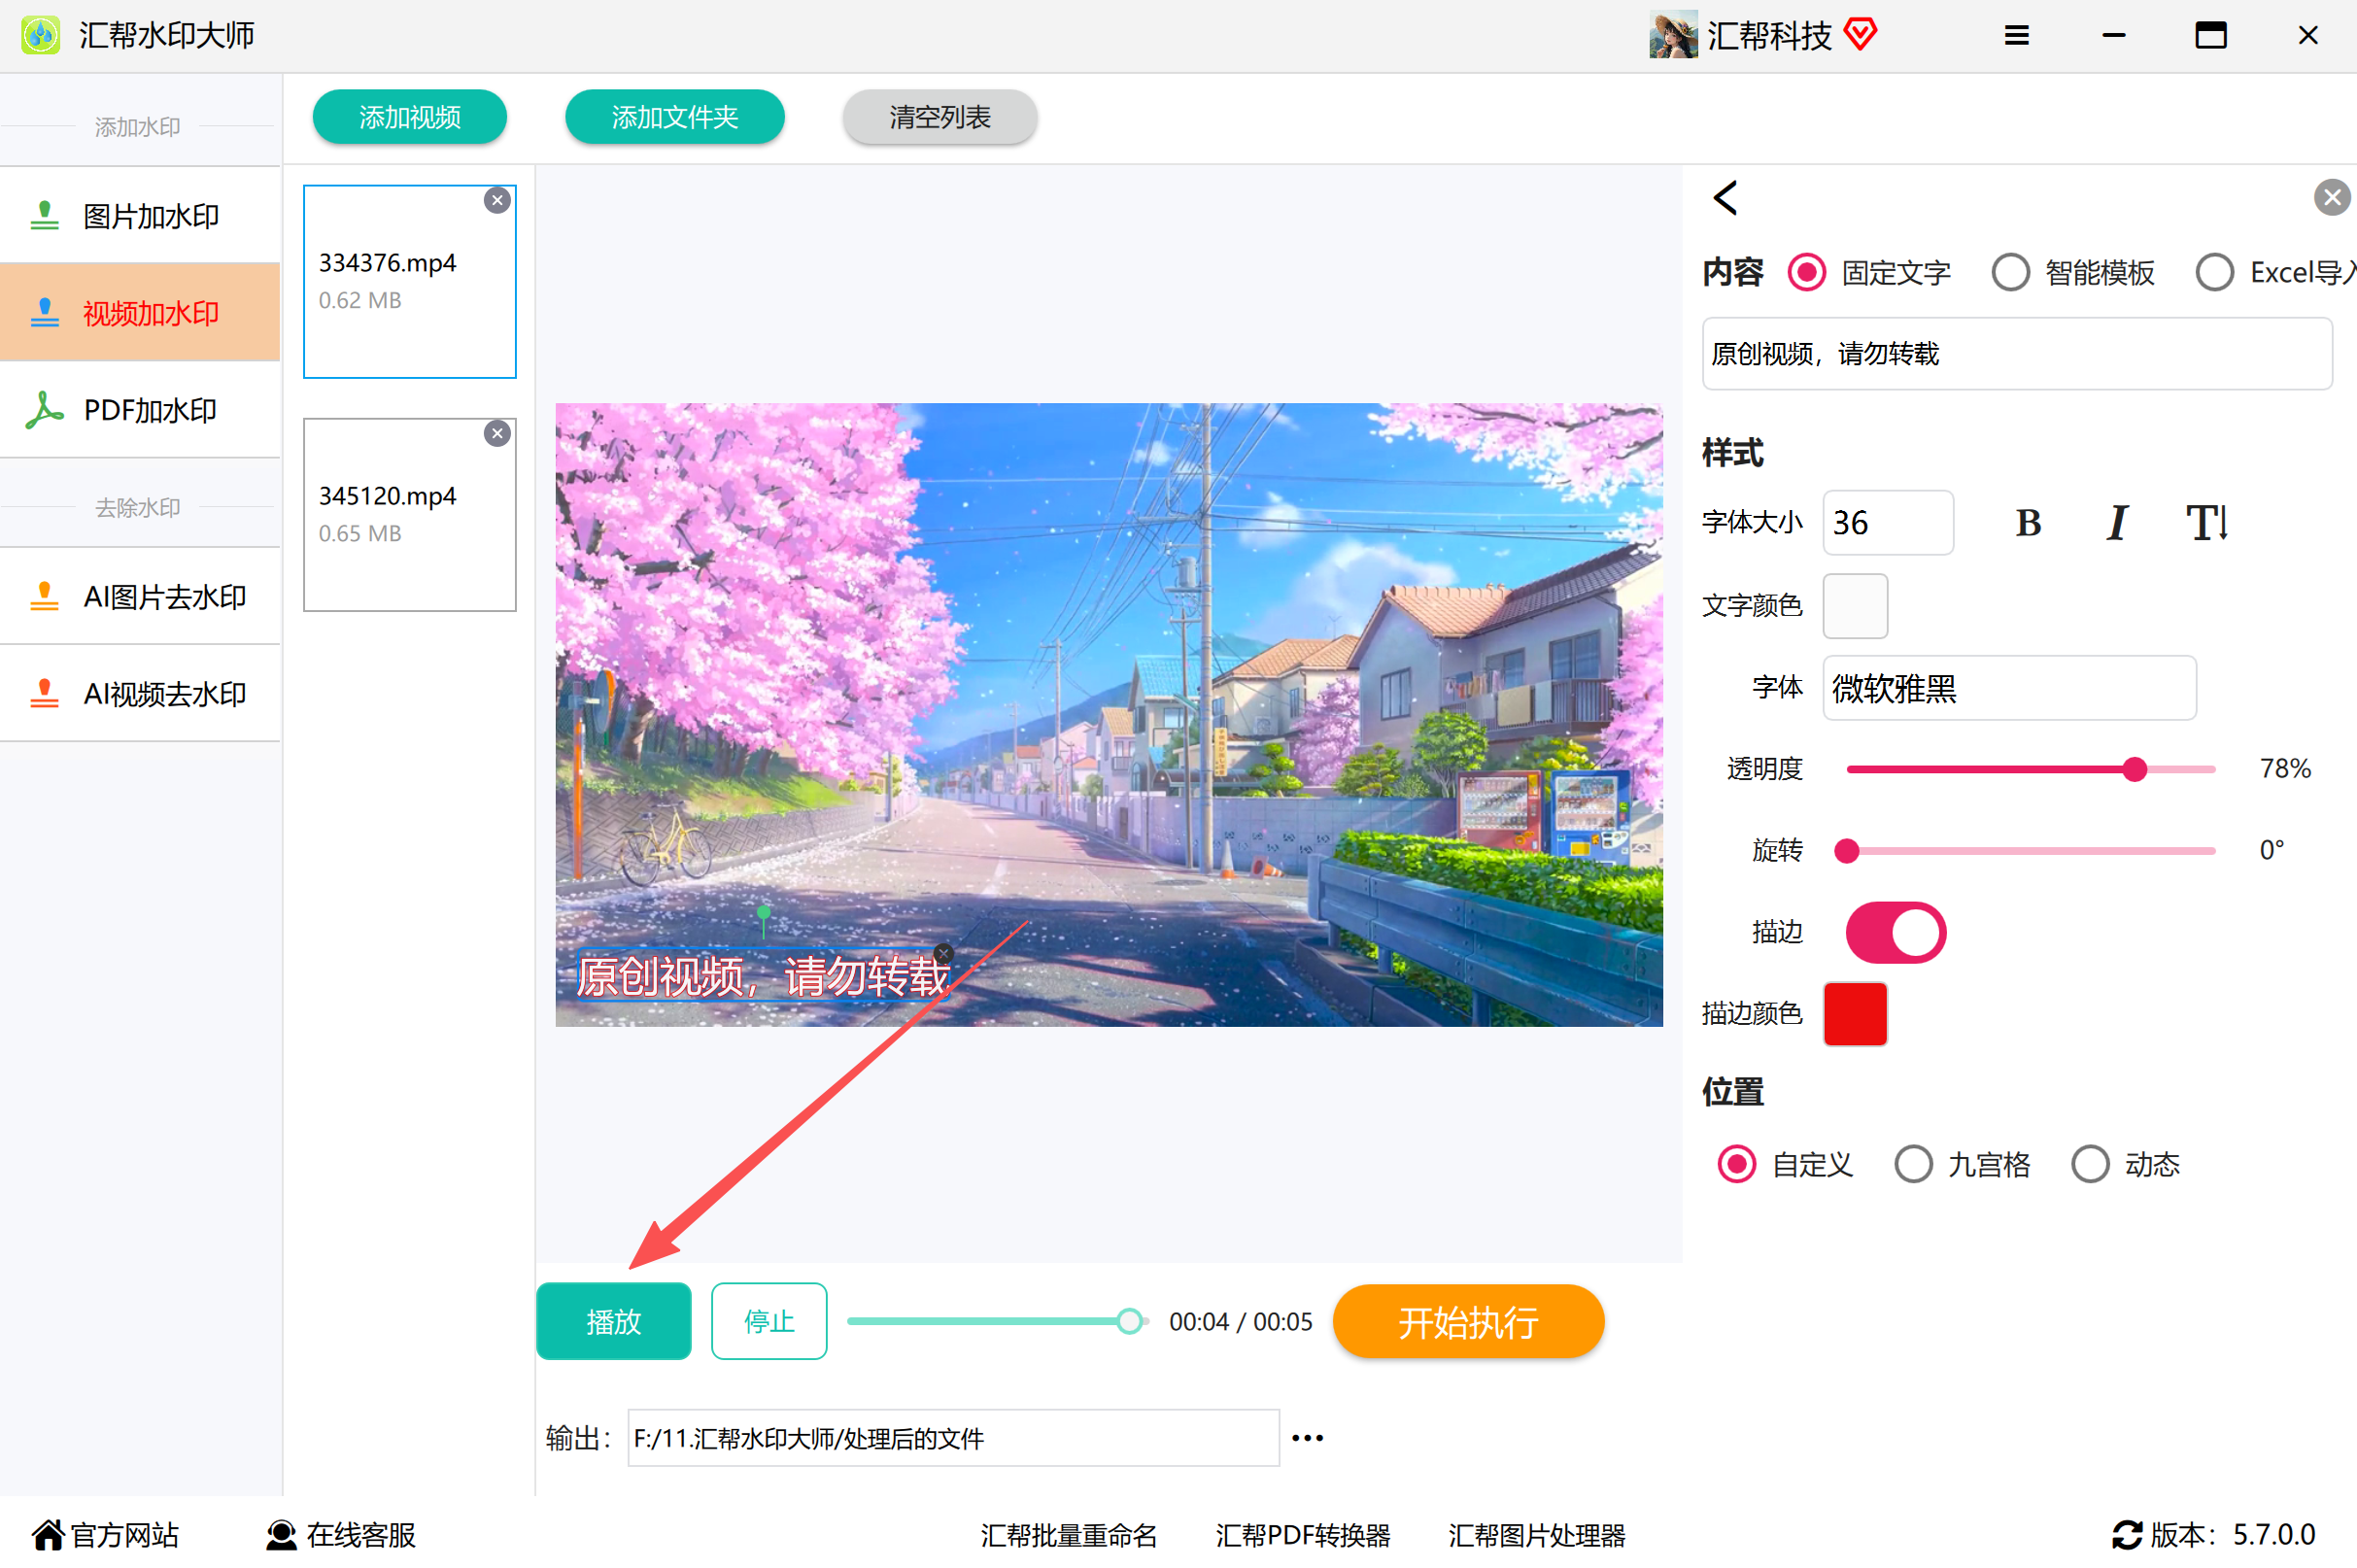Select the Excel导入 content option
The image size is (2357, 1568).
[x=2277, y=273]
